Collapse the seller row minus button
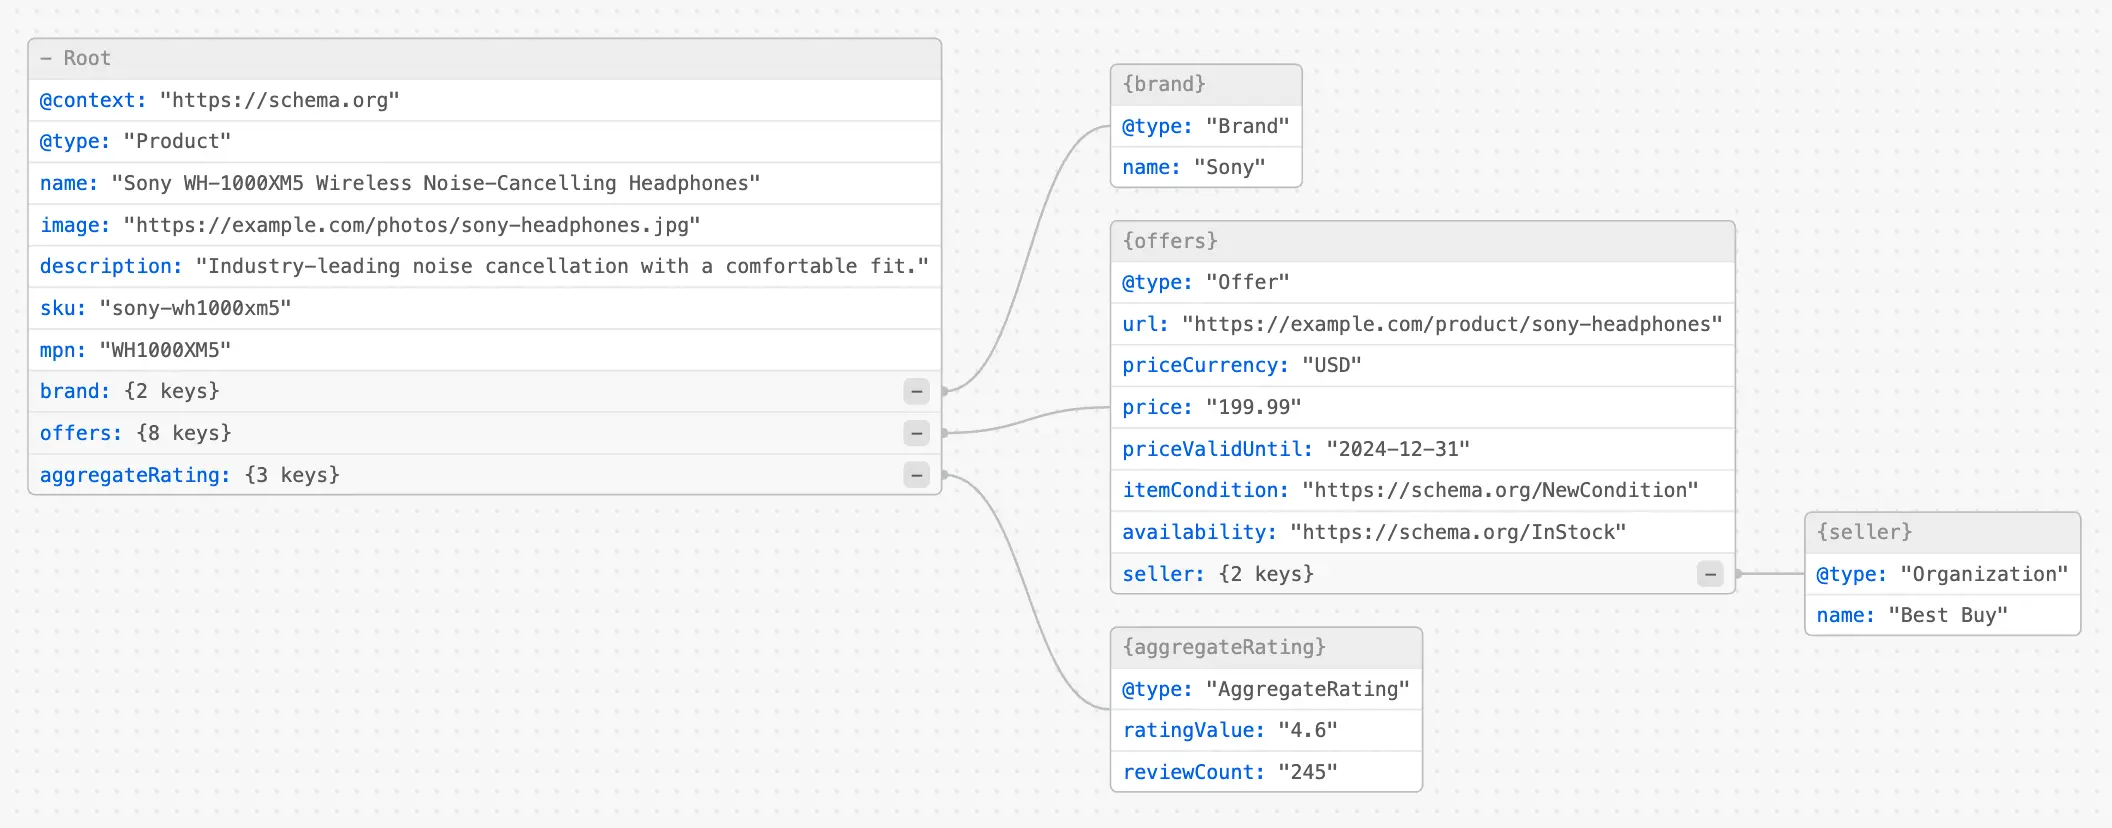The image size is (2112, 828). 1710,574
